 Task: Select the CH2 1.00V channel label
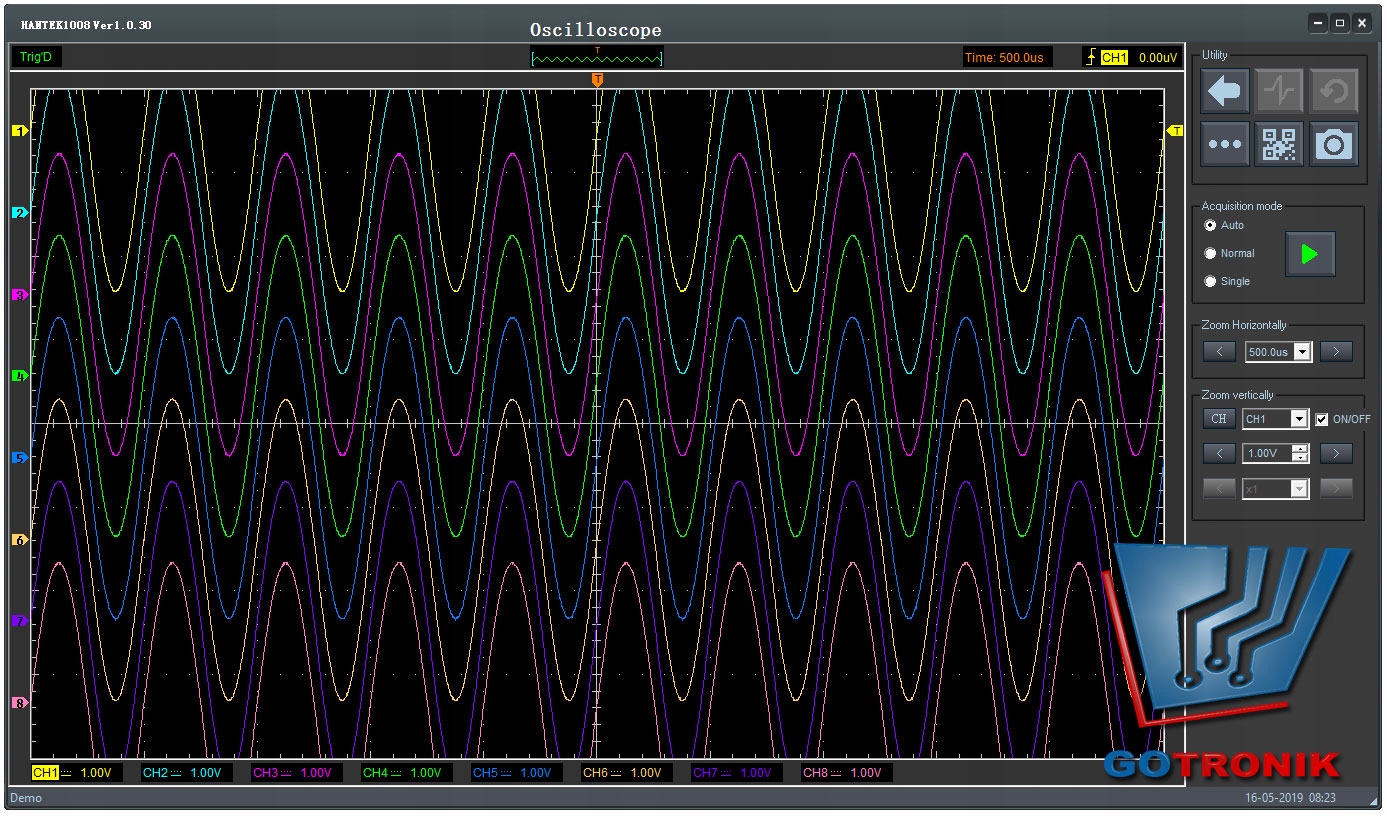(x=188, y=773)
